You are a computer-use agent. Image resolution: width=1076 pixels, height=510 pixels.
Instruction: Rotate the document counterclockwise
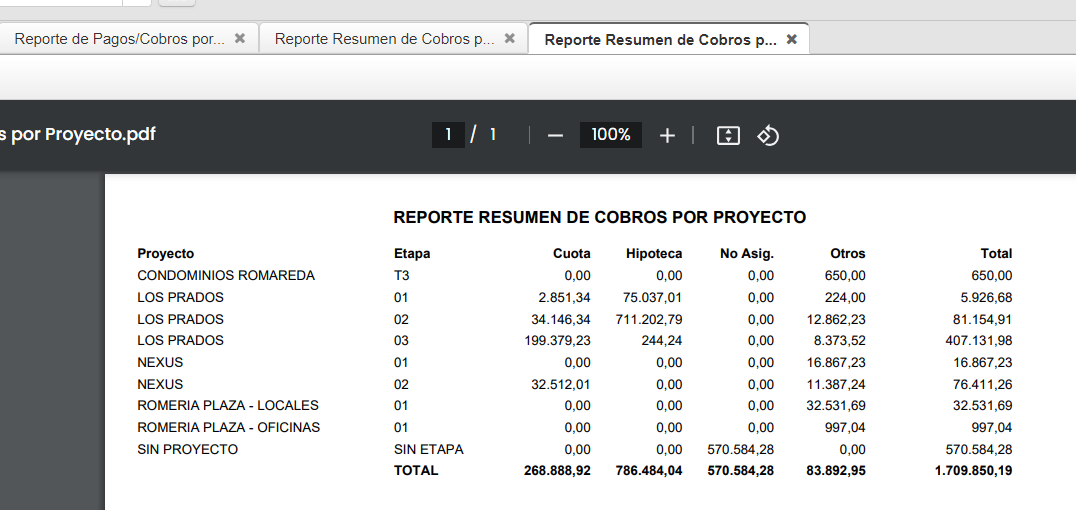click(x=768, y=135)
